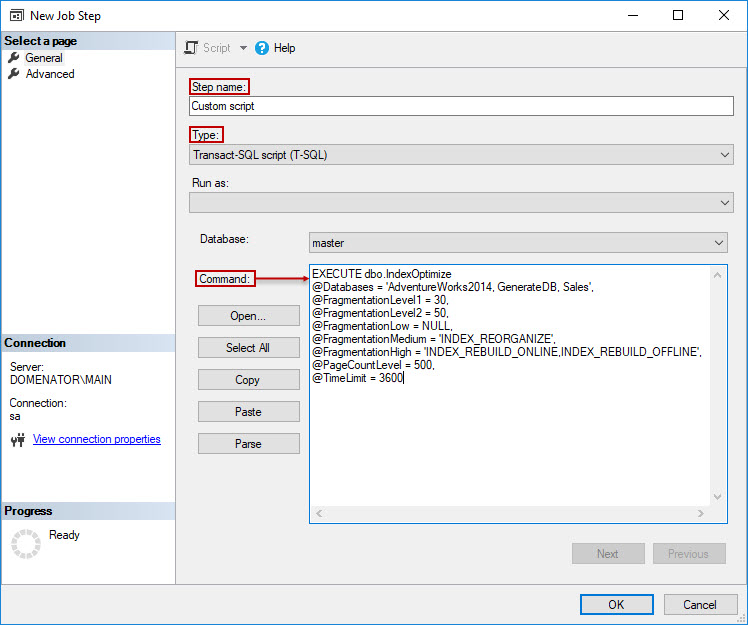Screen dimensions: 748x625
Task: Click the '@FragmentationMedium' line
Action: click(434, 339)
